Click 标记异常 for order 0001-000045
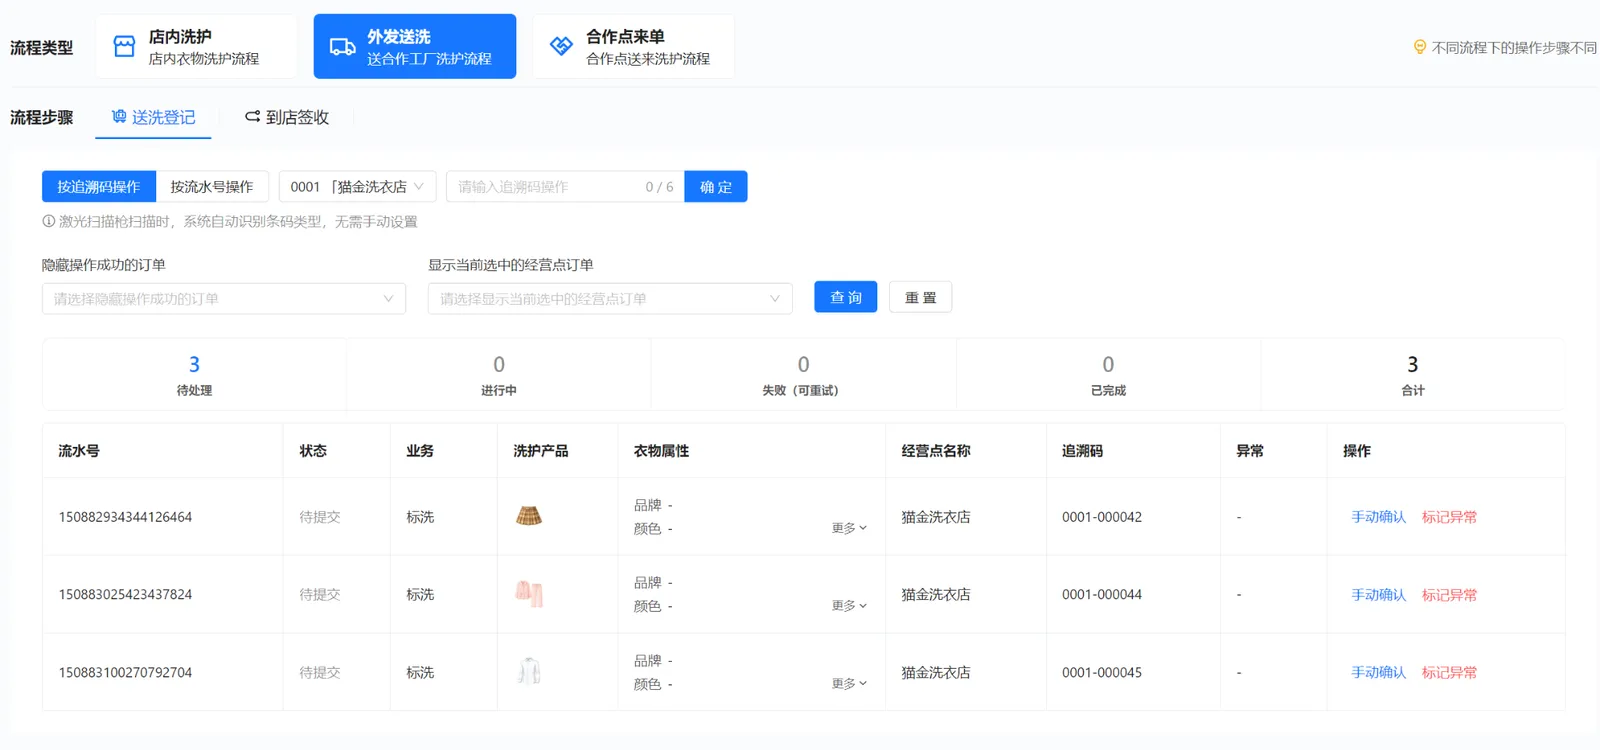This screenshot has height=750, width=1600. (x=1449, y=673)
